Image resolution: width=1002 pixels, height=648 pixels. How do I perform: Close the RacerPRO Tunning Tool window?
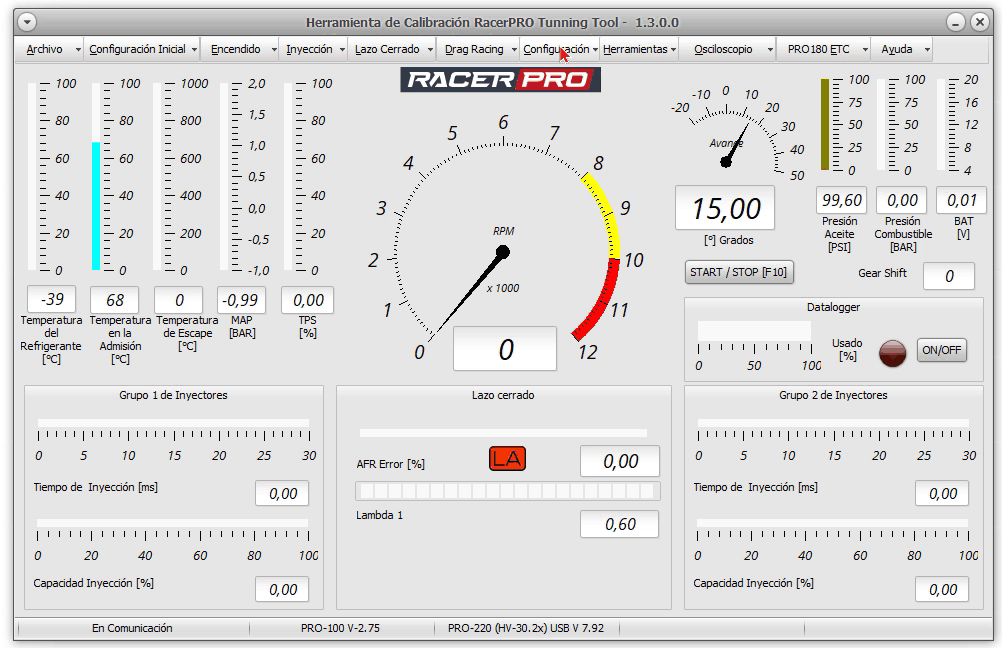(980, 22)
